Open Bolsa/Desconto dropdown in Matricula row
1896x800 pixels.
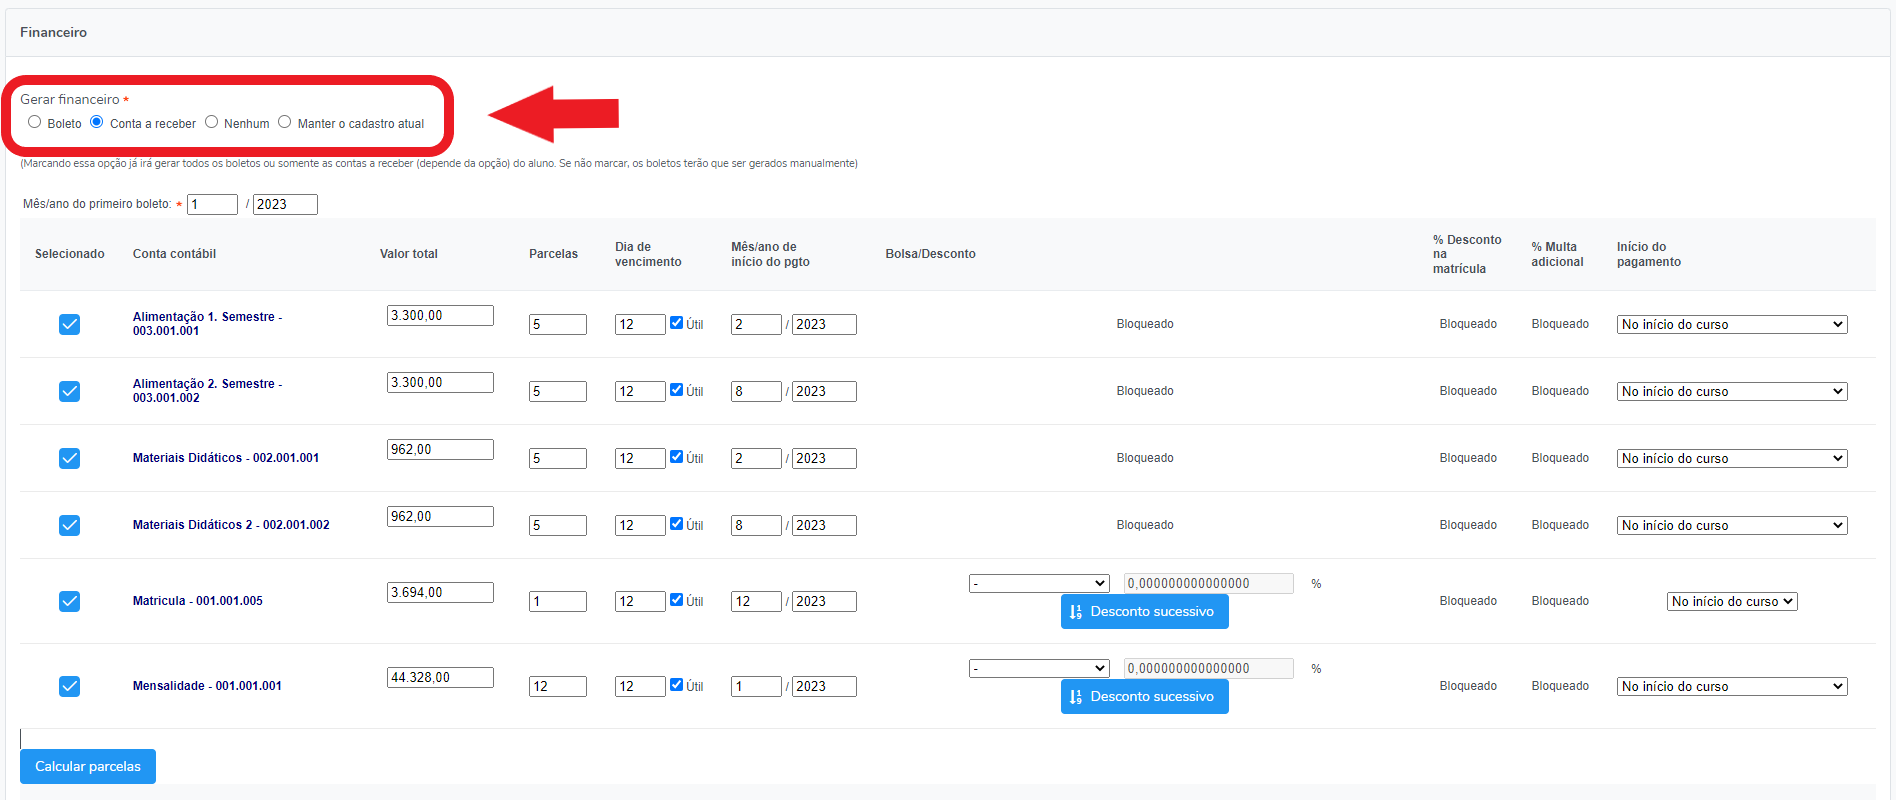point(1039,583)
